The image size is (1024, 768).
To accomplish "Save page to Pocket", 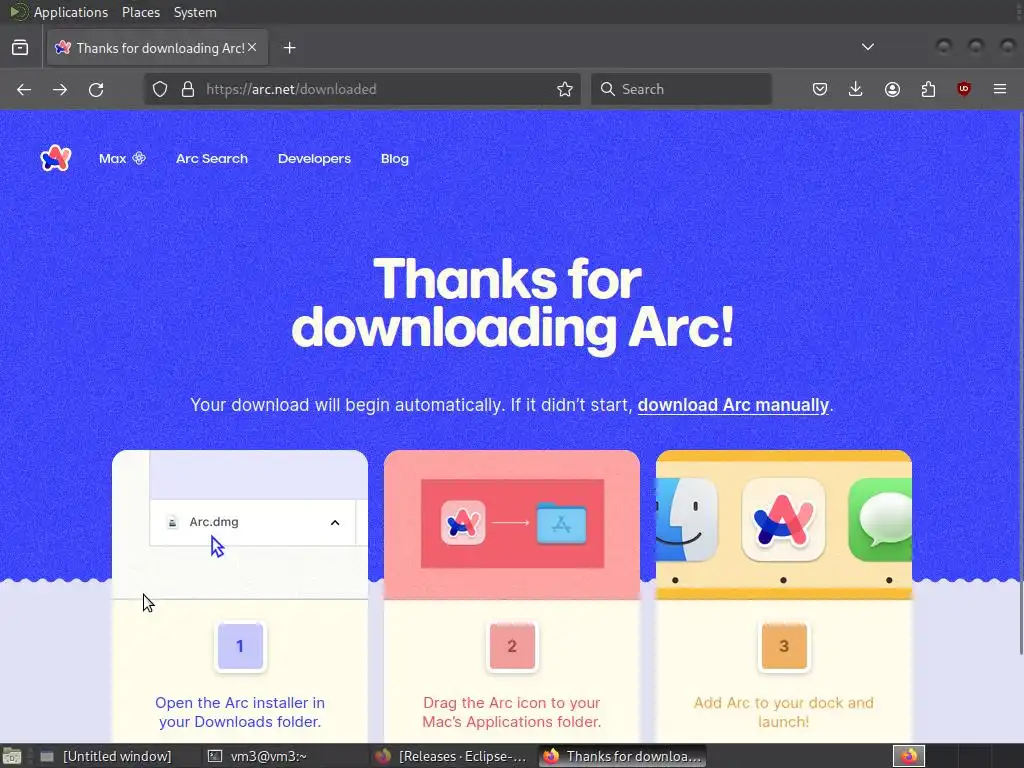I will click(820, 89).
